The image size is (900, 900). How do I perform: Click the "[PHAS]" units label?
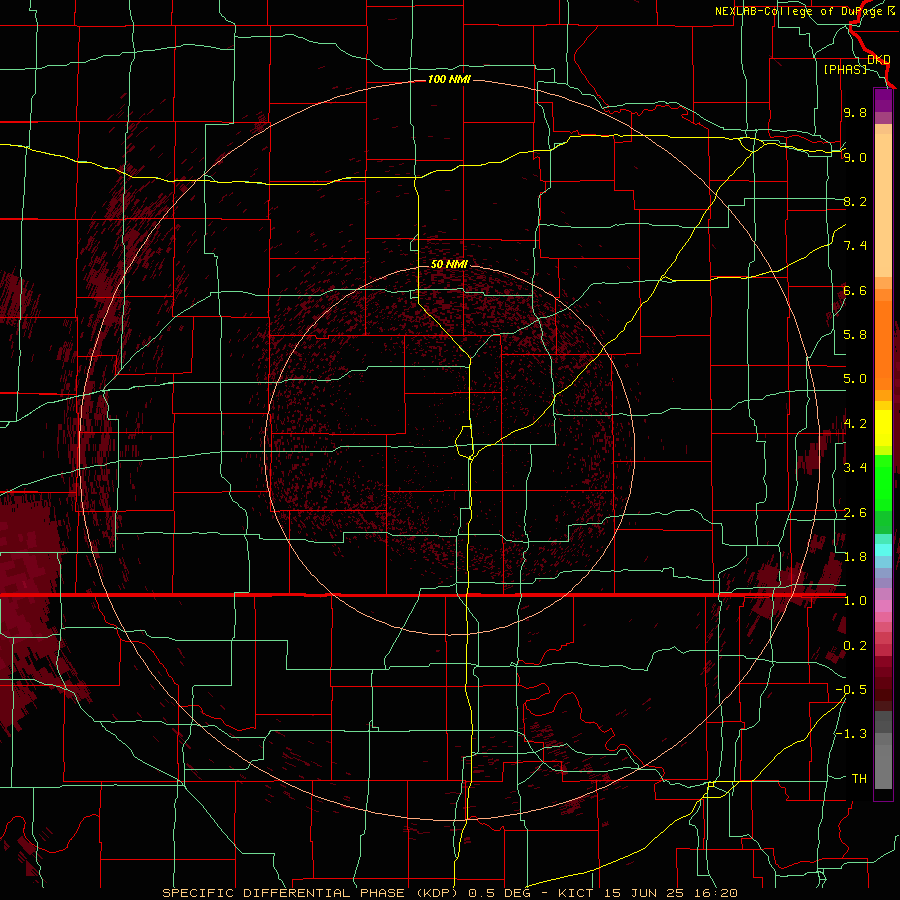tap(845, 69)
